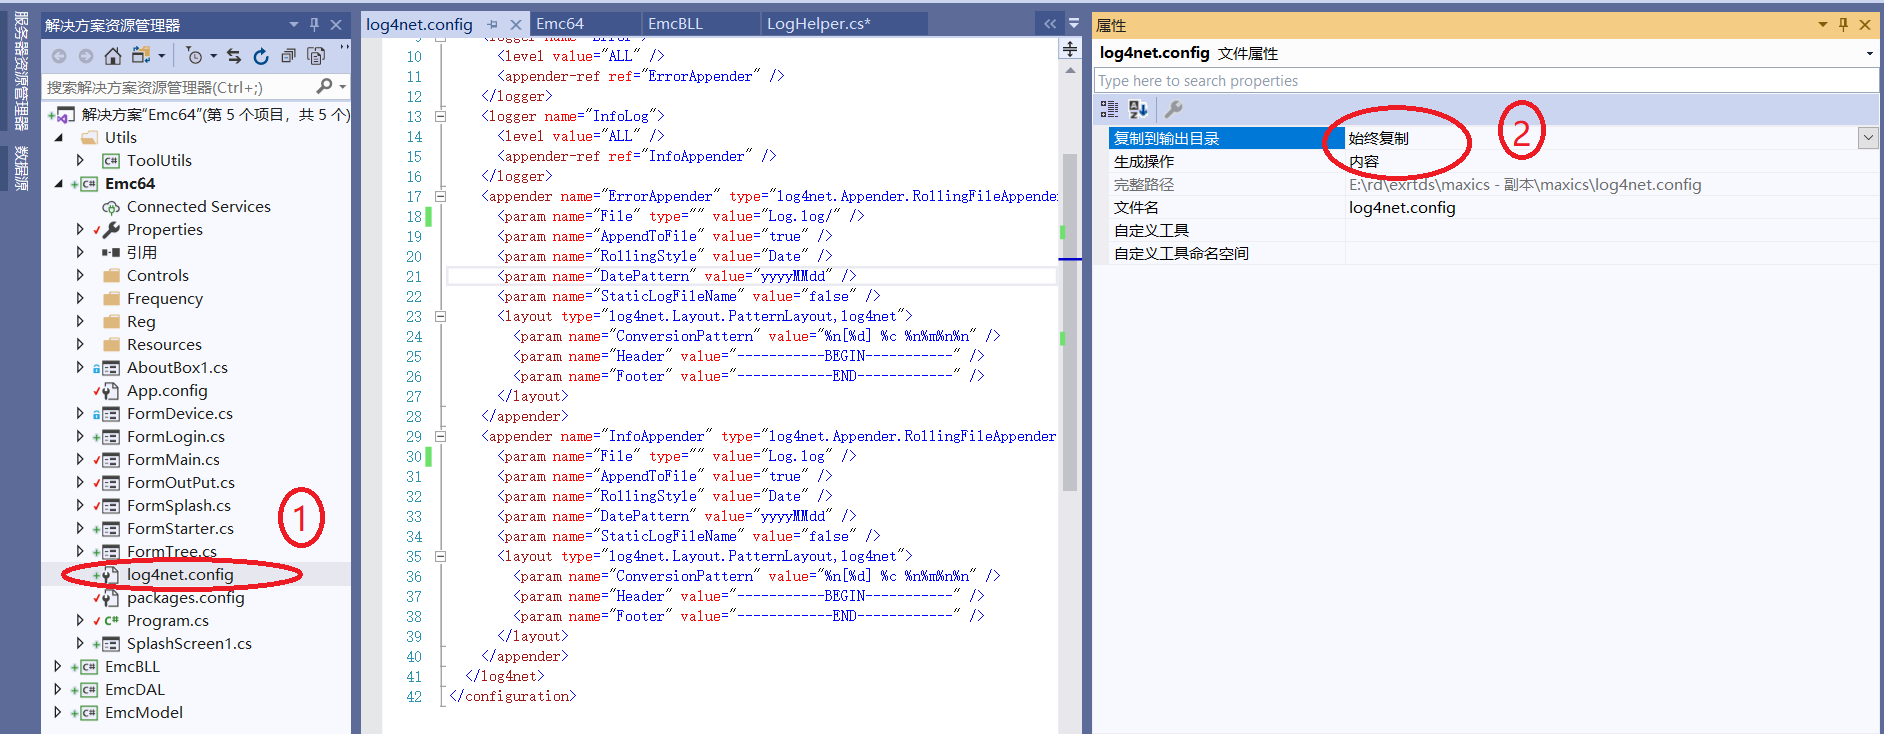Collapse the Utils folder node

58,137
